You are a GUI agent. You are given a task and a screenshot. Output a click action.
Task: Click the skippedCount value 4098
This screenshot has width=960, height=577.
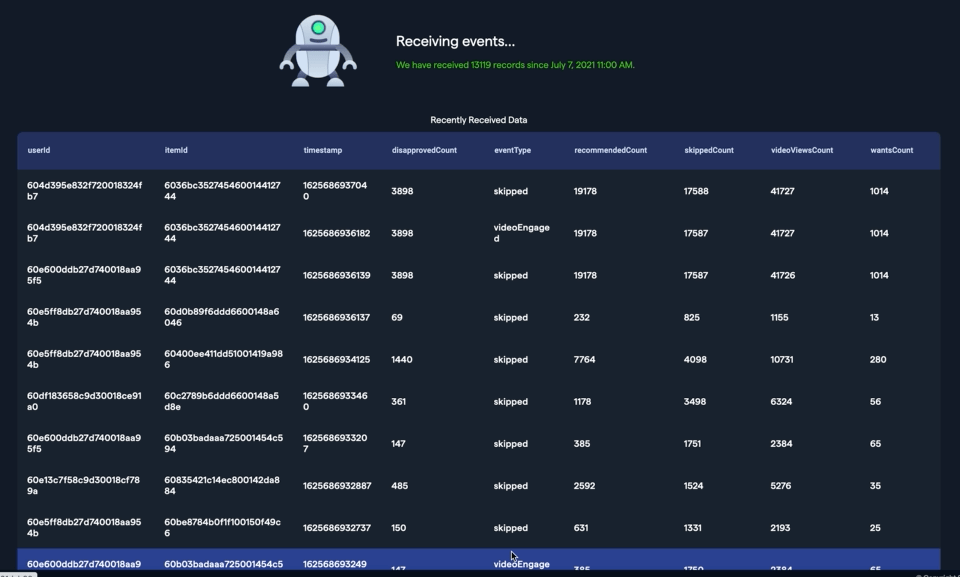click(695, 359)
